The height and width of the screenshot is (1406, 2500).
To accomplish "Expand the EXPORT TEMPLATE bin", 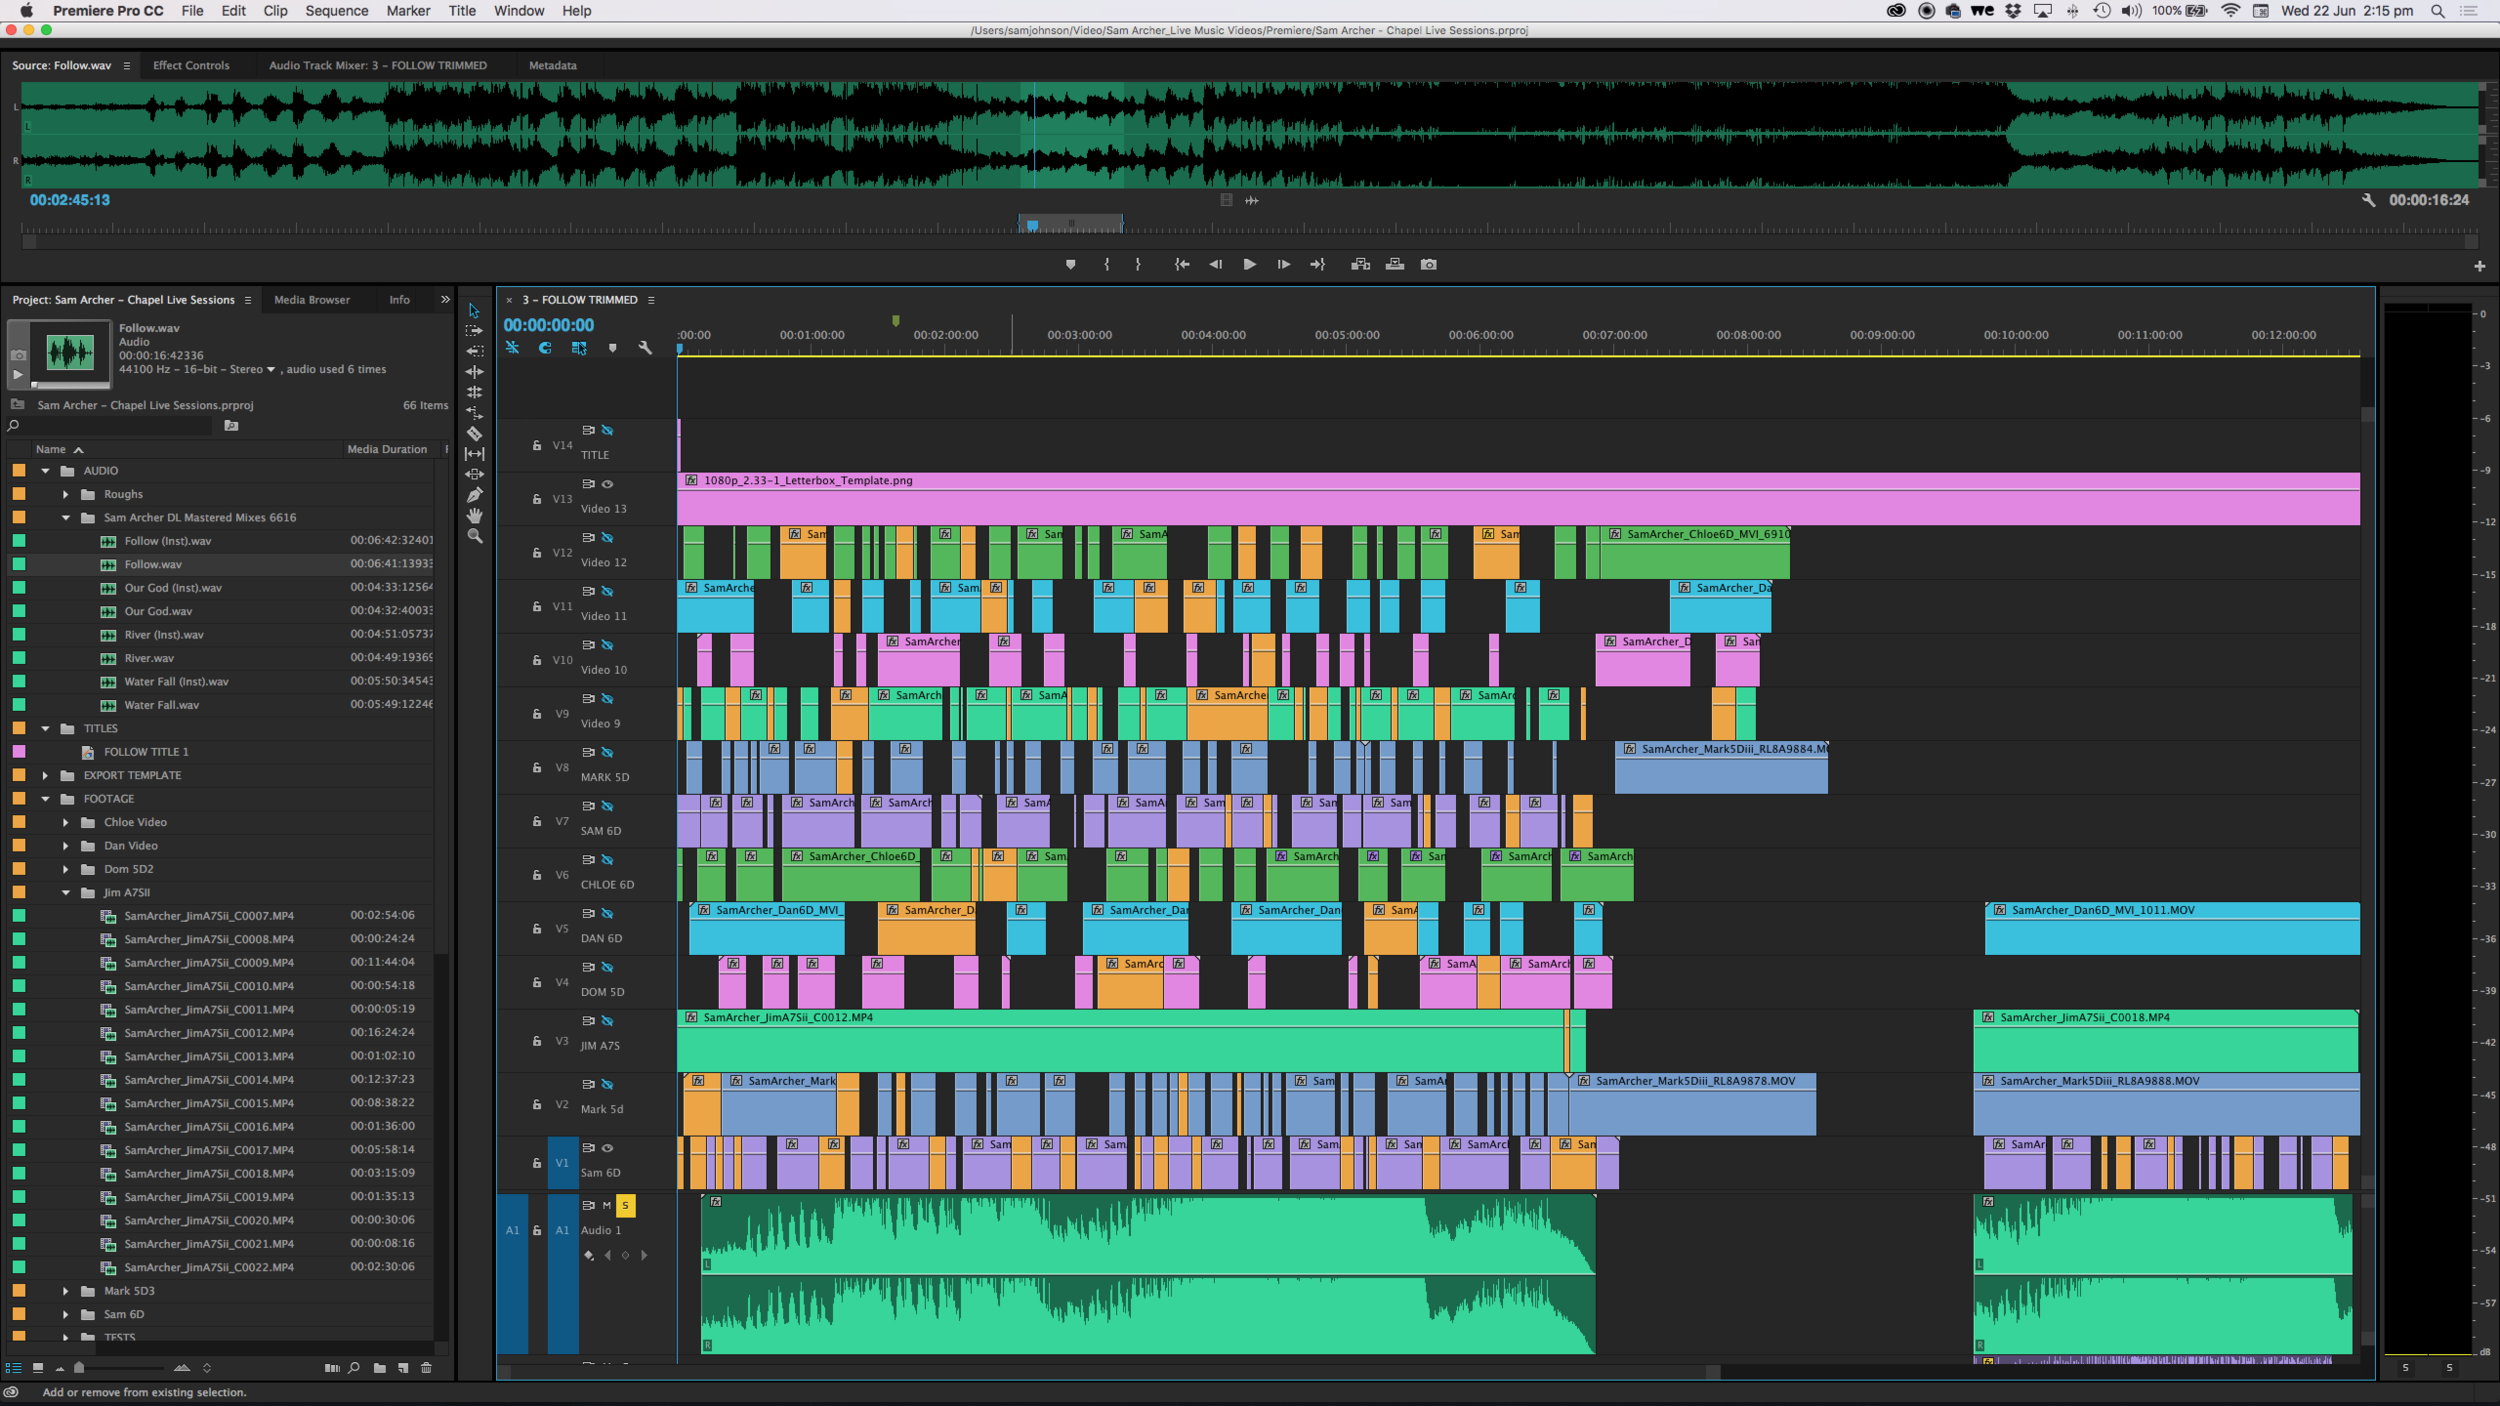I will pyautogui.click(x=45, y=775).
